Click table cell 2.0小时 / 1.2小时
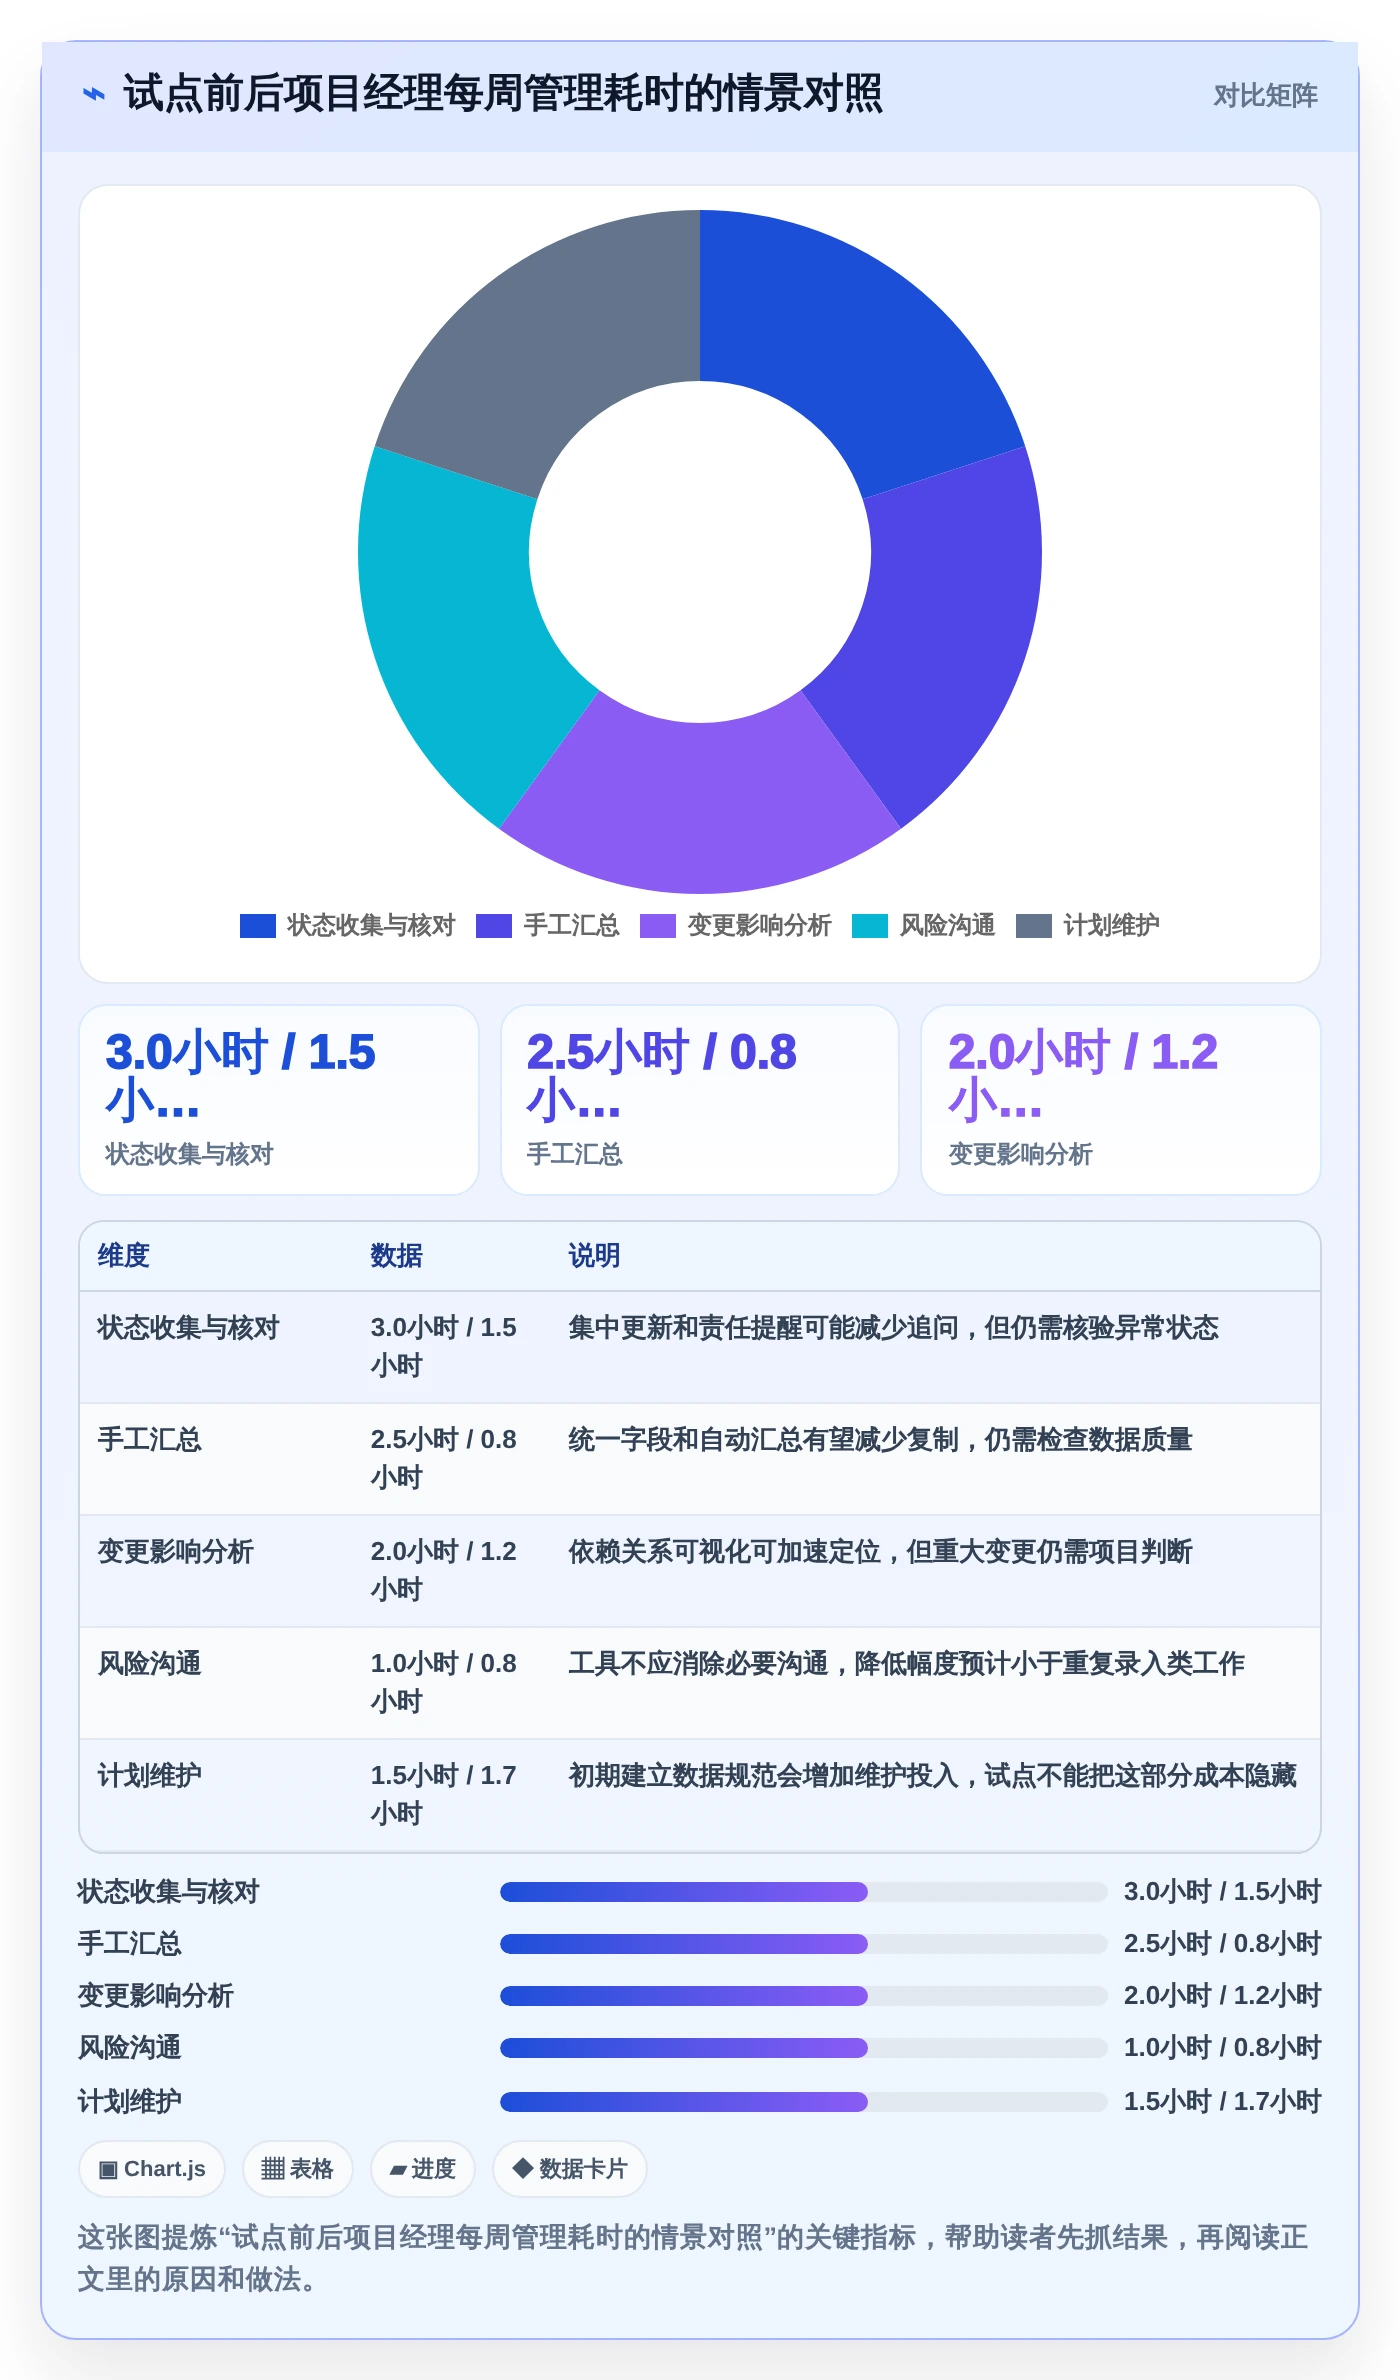Screen dimensions: 1400x2380 click(444, 1570)
